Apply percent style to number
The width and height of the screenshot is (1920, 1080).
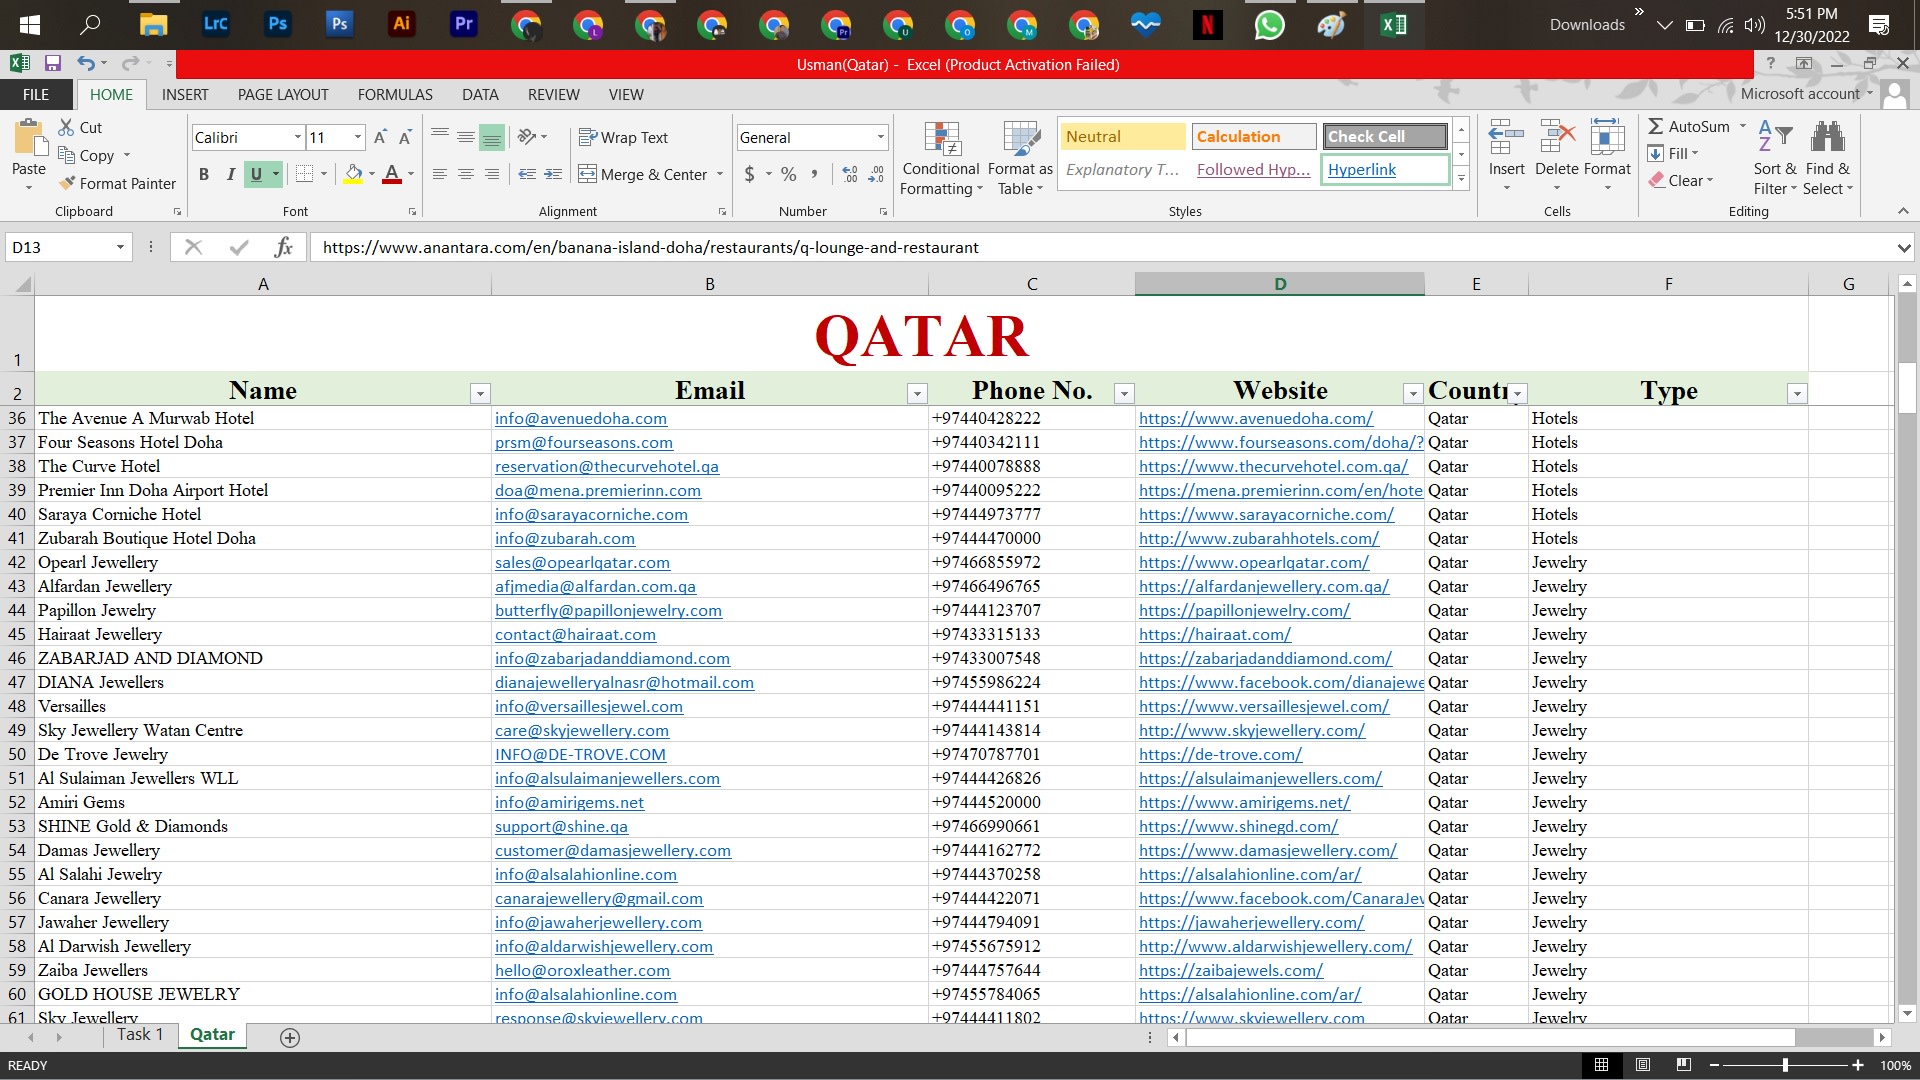789,174
